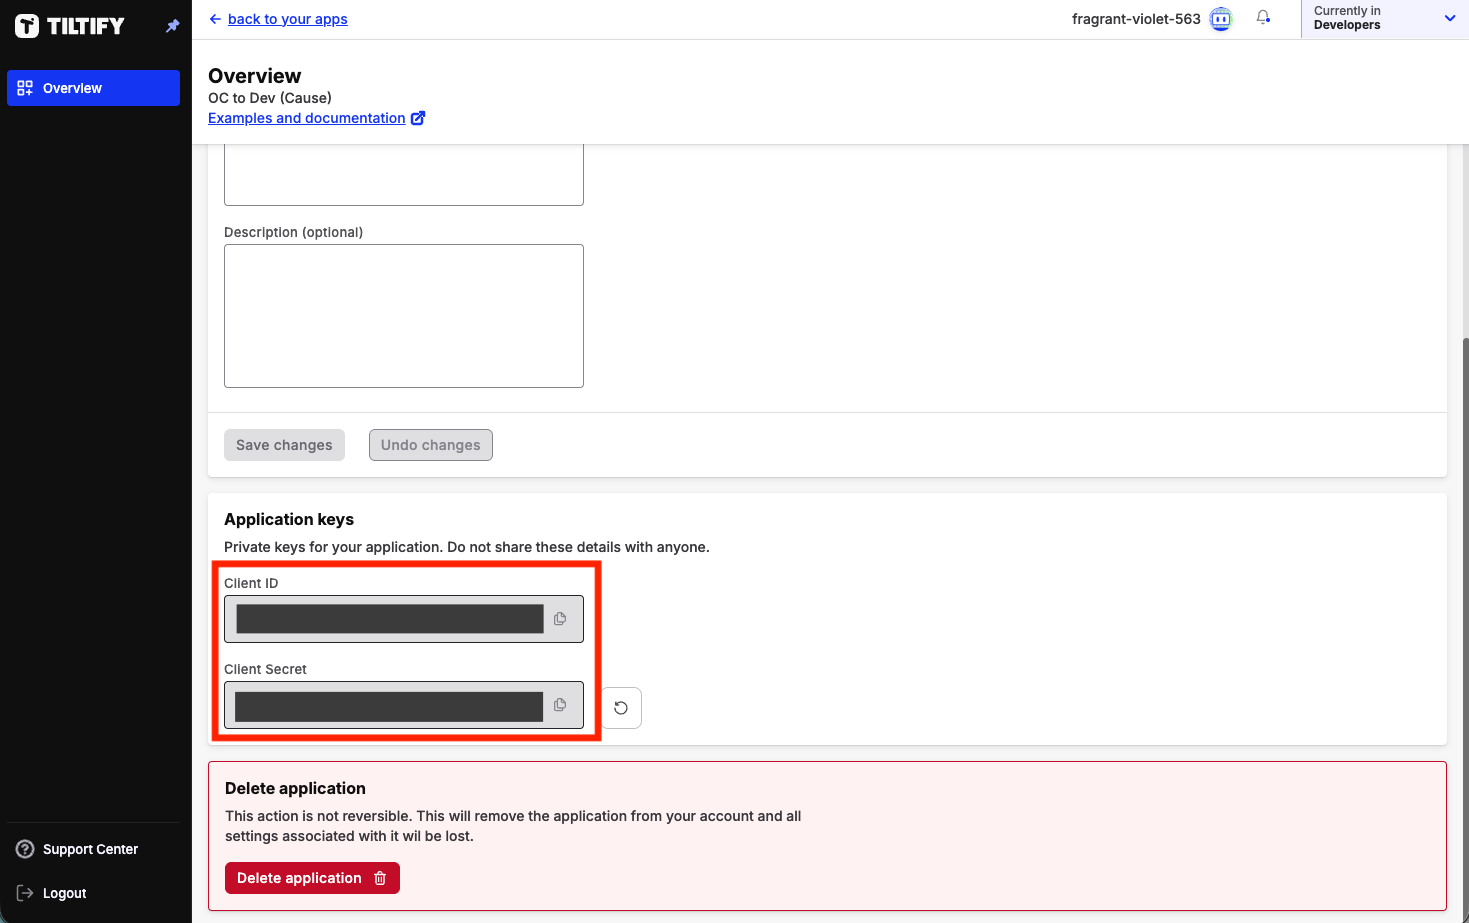The width and height of the screenshot is (1469, 923).
Task: Click the Tiltify logo
Action: pyautogui.click(x=70, y=26)
